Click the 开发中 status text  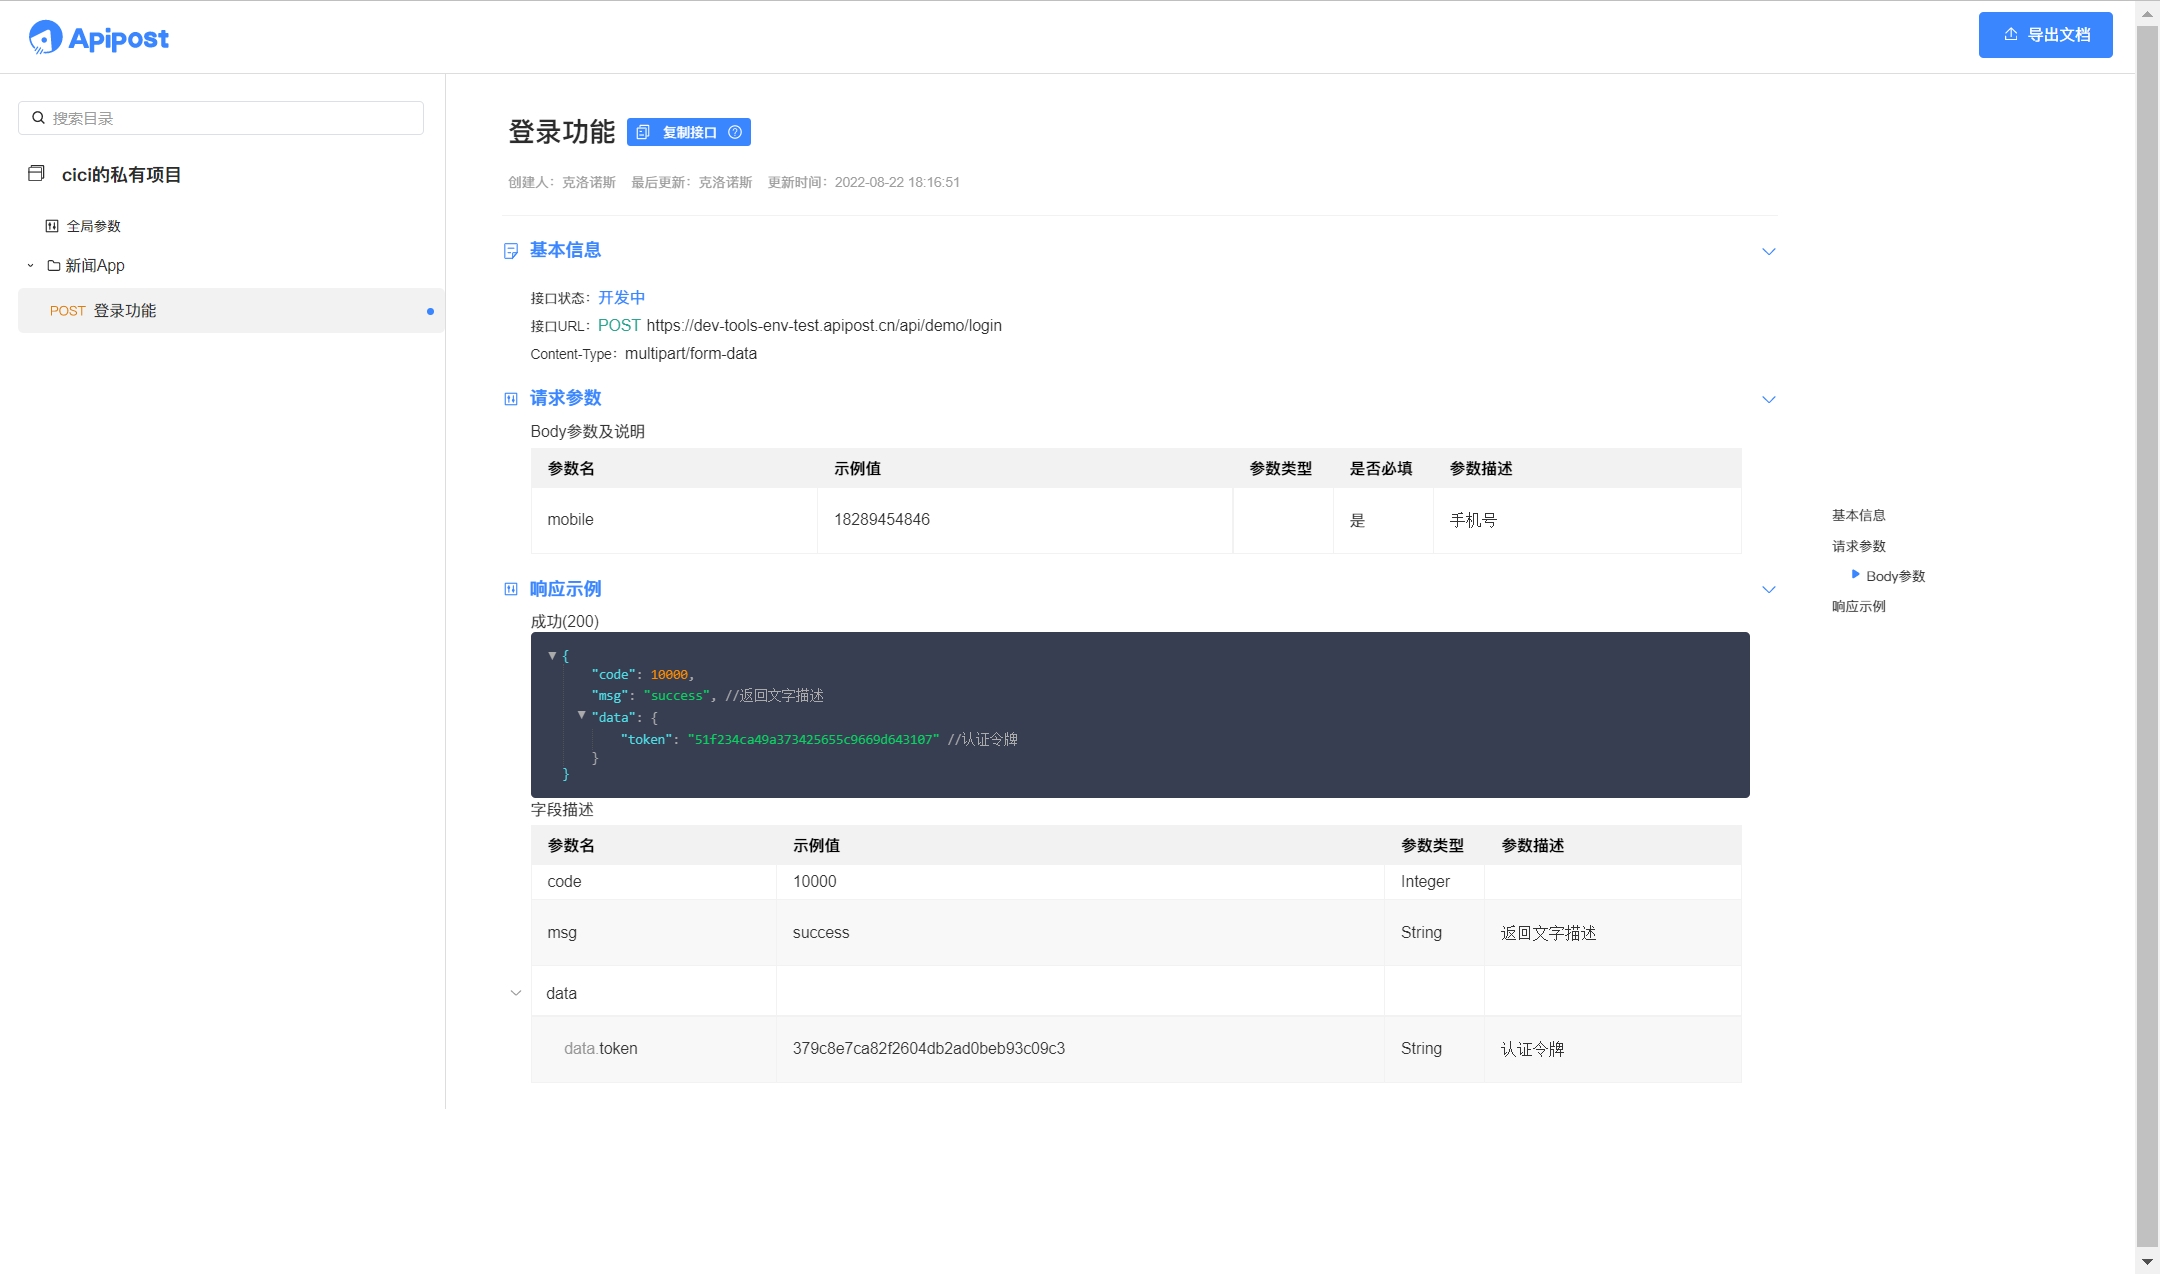click(x=621, y=298)
